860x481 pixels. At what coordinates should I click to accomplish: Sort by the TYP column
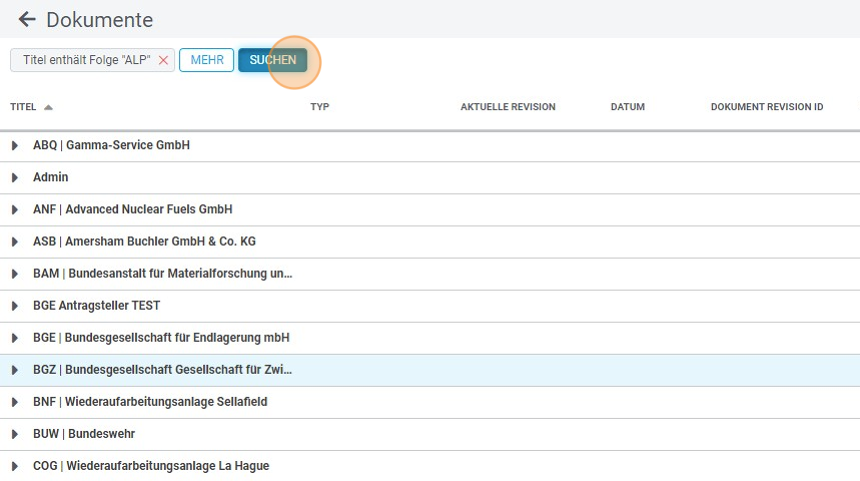[x=320, y=107]
